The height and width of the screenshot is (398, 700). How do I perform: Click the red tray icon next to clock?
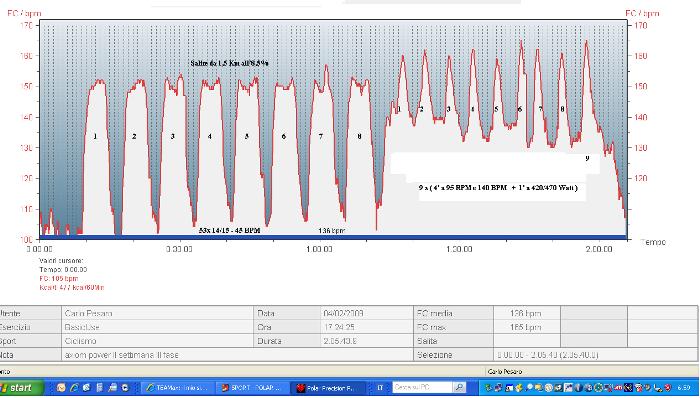[x=667, y=388]
